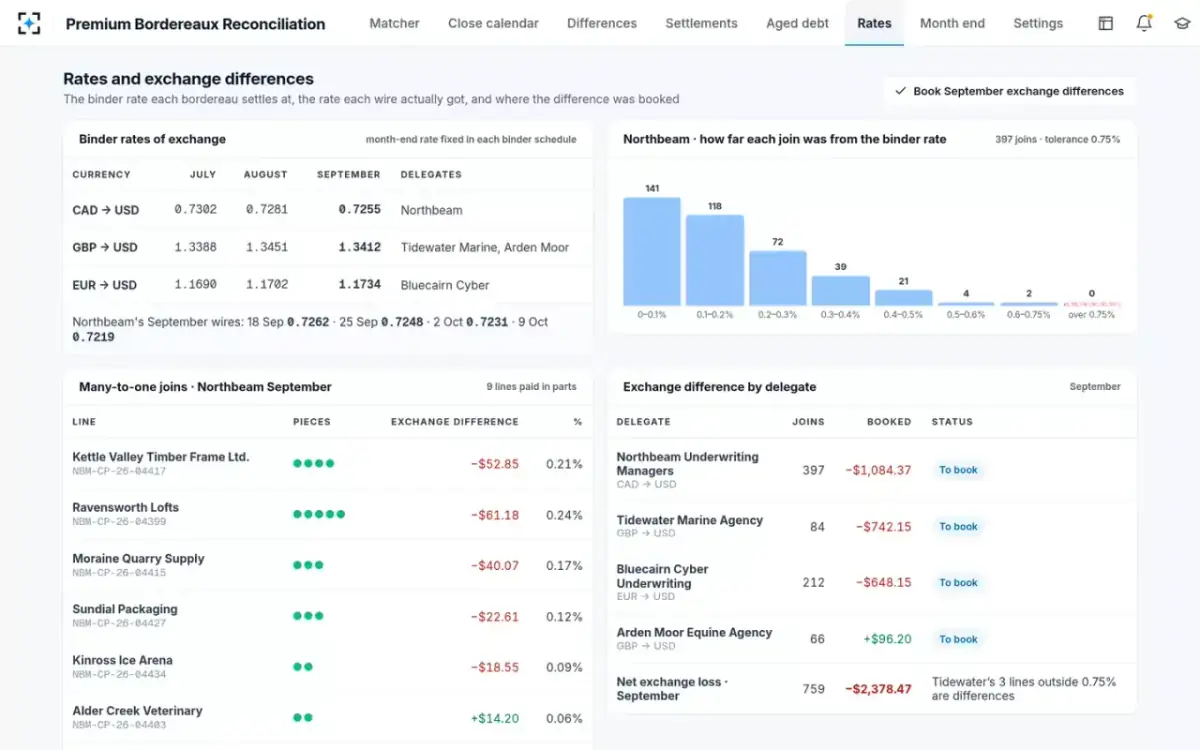Select the 141 joins bar in the chart

tap(652, 251)
